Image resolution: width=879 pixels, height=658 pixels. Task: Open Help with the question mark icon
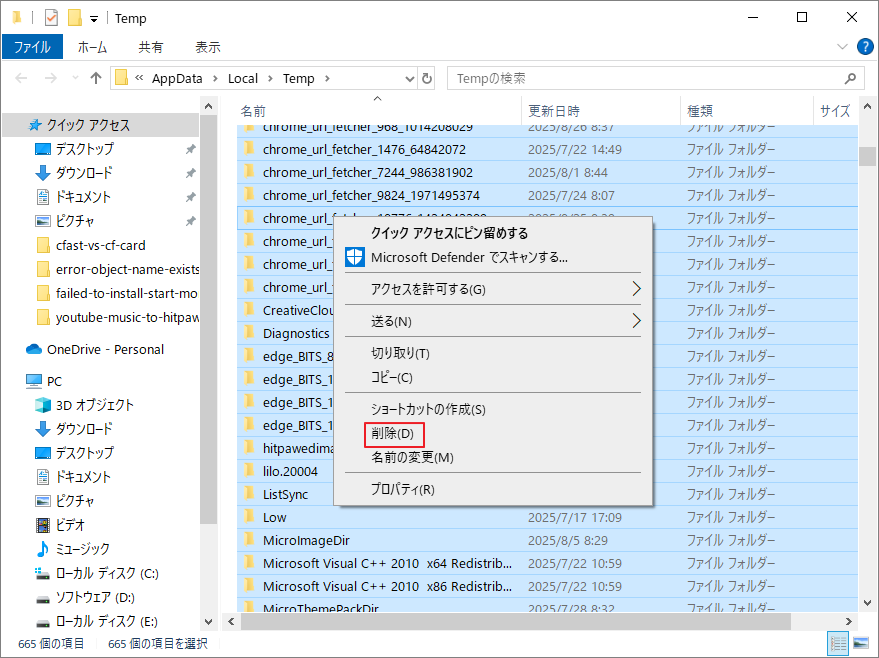[865, 47]
